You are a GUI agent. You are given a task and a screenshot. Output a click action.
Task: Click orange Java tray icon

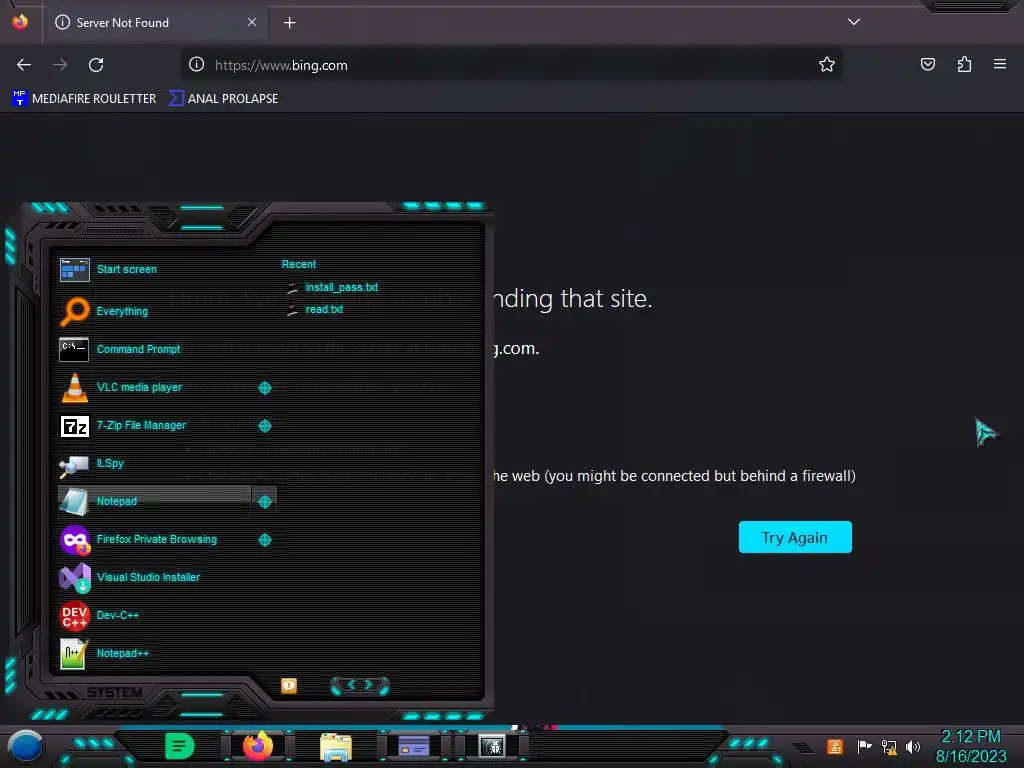[x=835, y=746]
